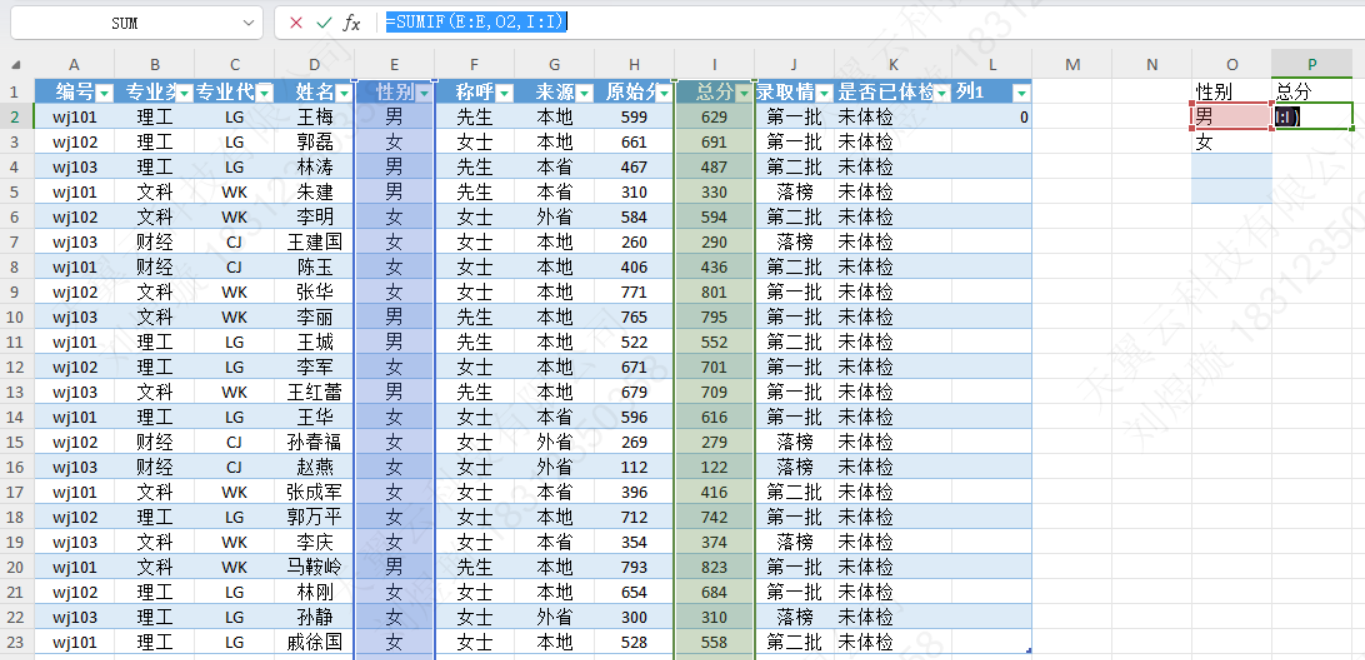Select column E header
Image resolution: width=1365 pixels, height=660 pixels.
click(x=394, y=65)
